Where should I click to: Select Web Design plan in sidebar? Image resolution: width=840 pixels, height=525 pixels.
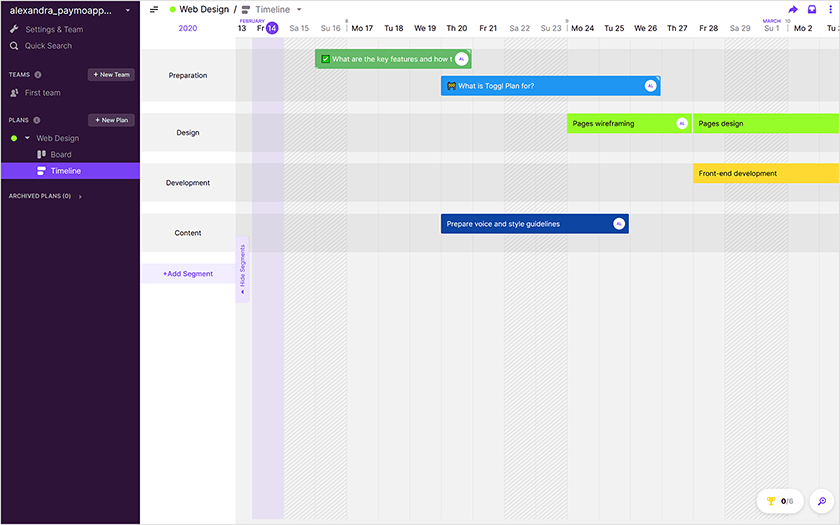[57, 138]
